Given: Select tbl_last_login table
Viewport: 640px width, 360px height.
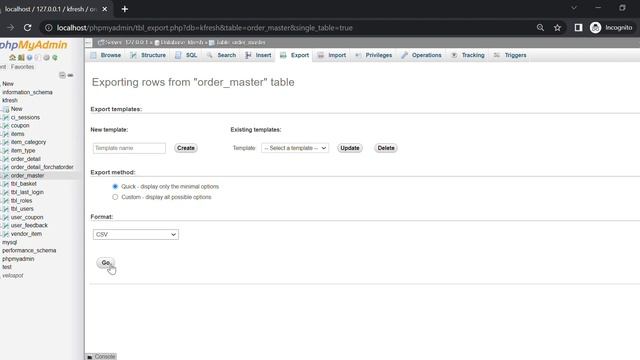Looking at the screenshot, I should [x=27, y=192].
